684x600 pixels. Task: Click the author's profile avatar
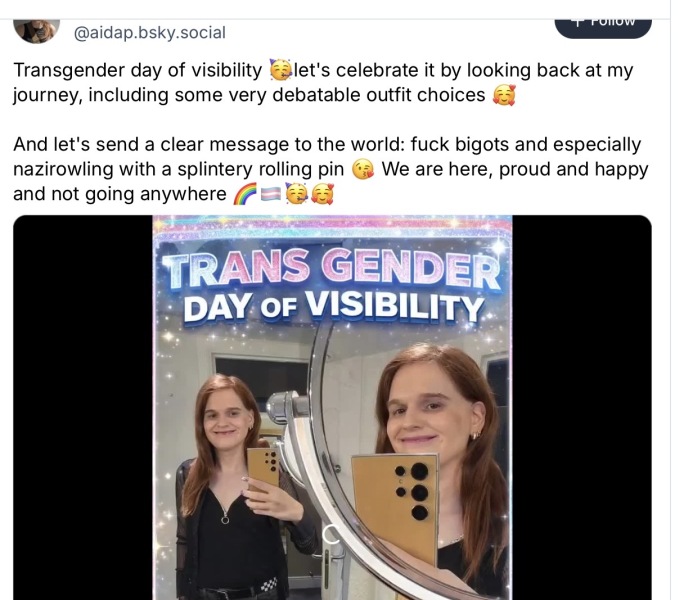pos(37,27)
